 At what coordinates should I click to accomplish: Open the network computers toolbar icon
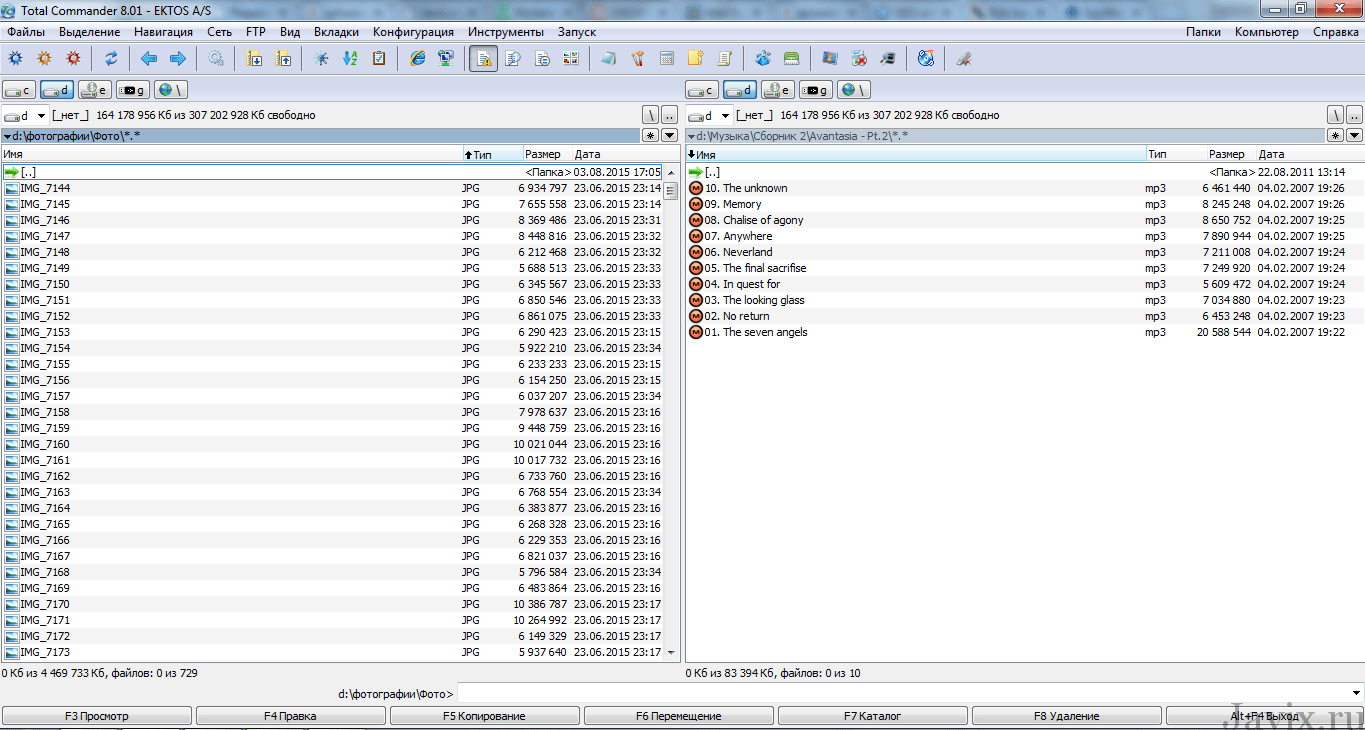click(447, 58)
